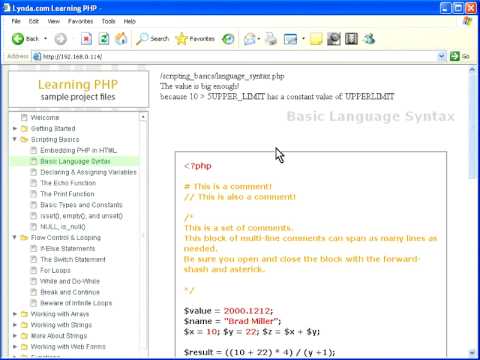
Task: Open the Favorites pane
Action: coord(195,39)
